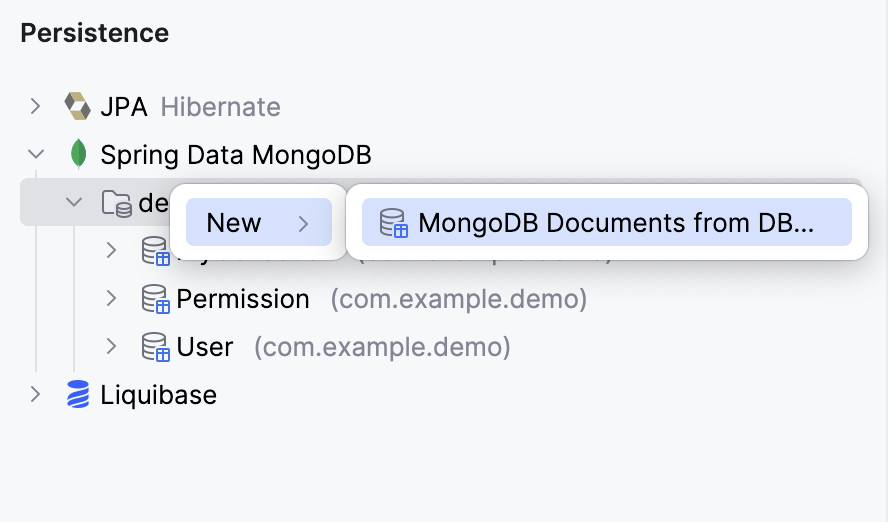The height and width of the screenshot is (522, 888).
Task: Click the Liquibase database icon
Action: click(77, 395)
